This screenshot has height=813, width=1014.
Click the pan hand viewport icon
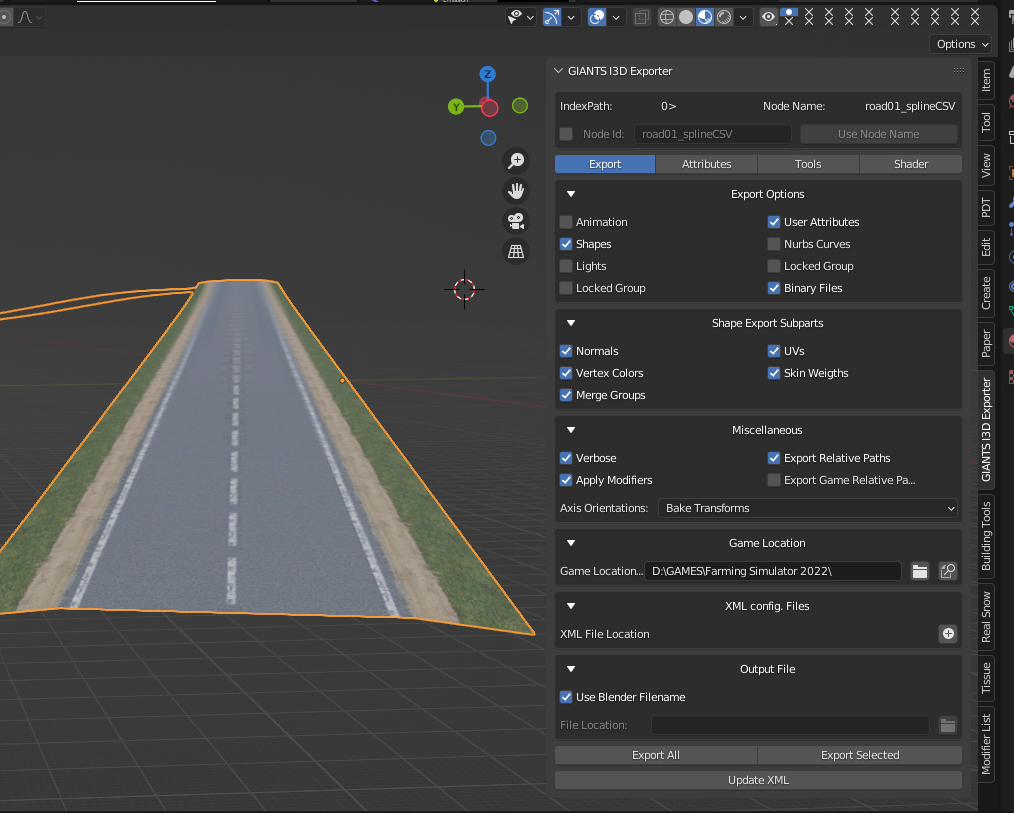(516, 191)
